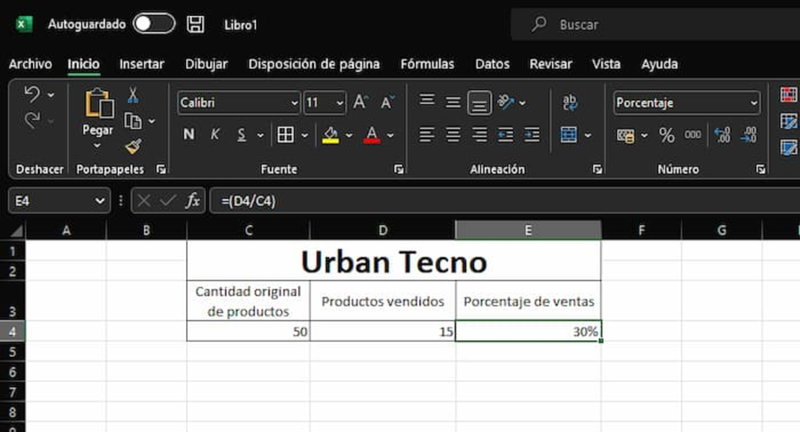
Task: Expand the underline style dropdown
Action: click(260, 135)
